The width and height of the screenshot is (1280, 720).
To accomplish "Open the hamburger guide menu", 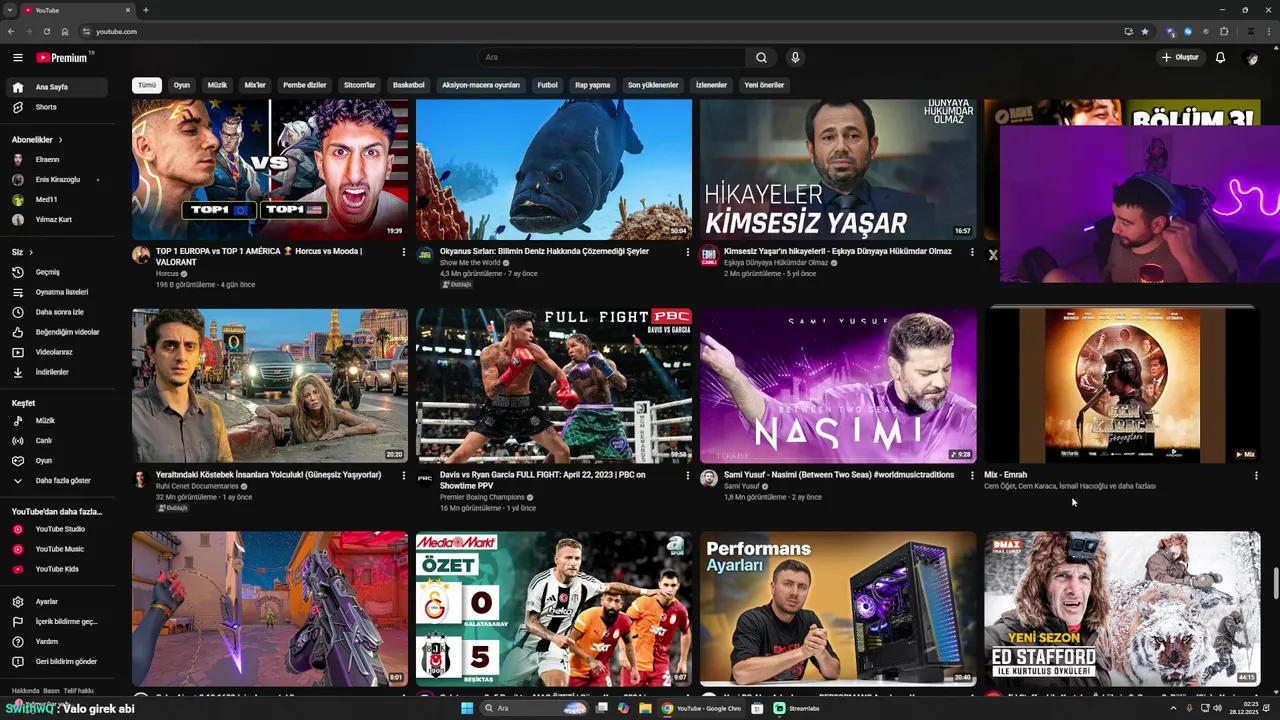I will (x=18, y=58).
